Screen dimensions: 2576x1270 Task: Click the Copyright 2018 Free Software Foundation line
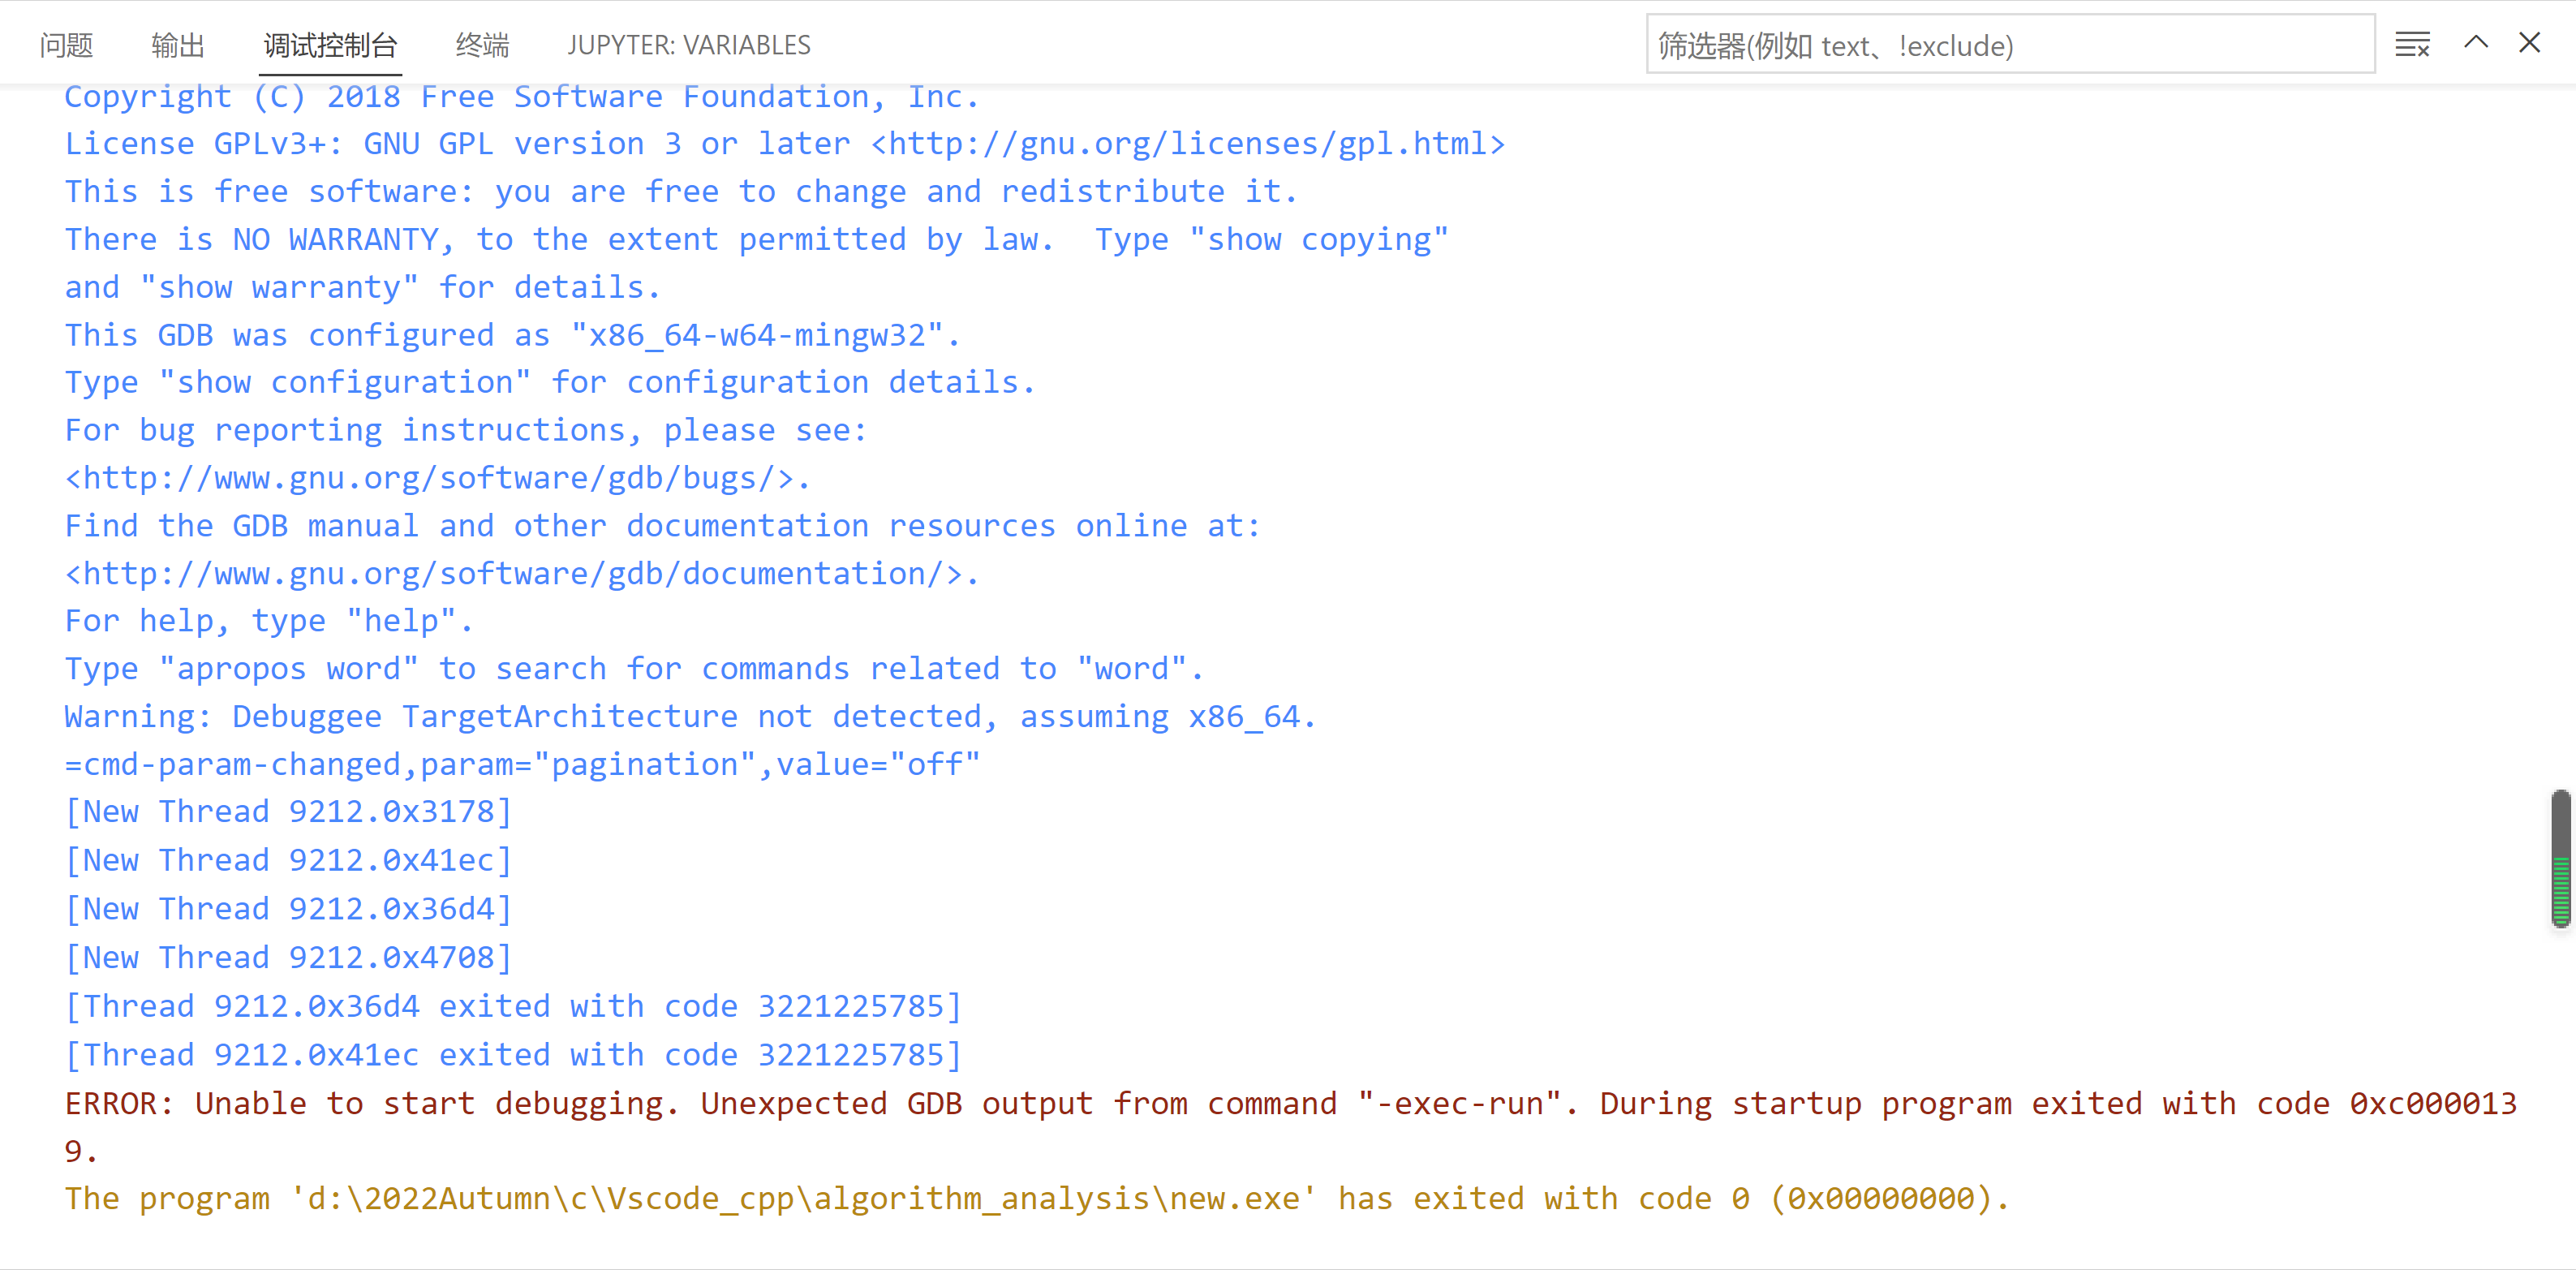520,97
